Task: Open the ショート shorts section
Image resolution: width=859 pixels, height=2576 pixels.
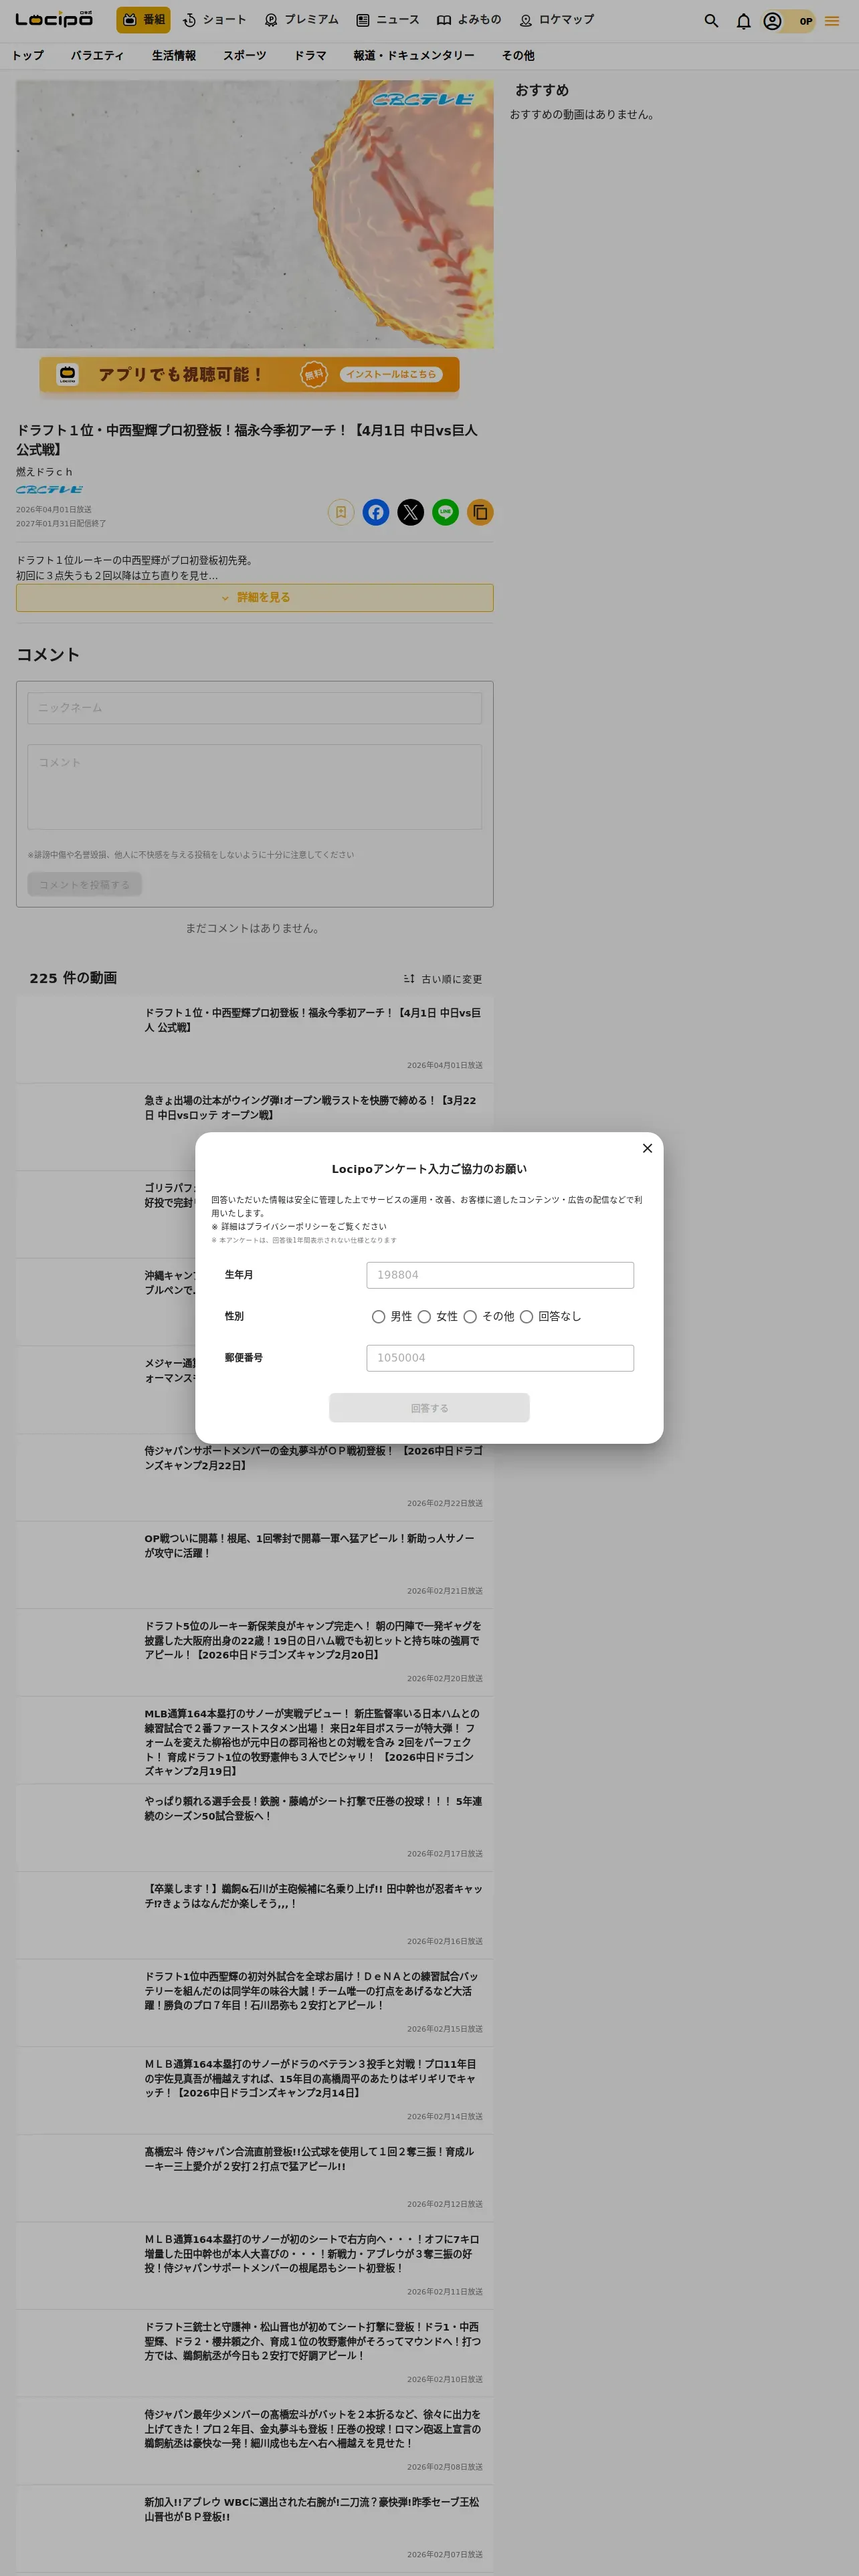Action: [x=214, y=20]
